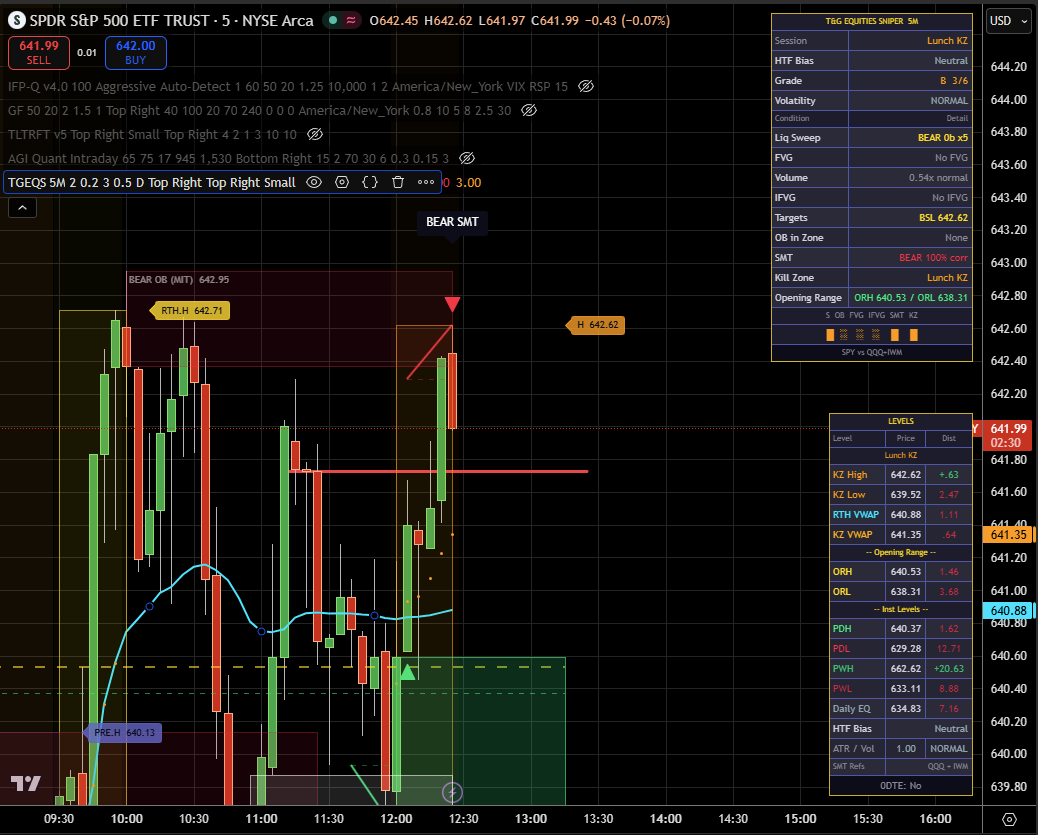Click the PWH 662.62 price cell
Viewport: 1038px width, 835px height.
tap(906, 669)
